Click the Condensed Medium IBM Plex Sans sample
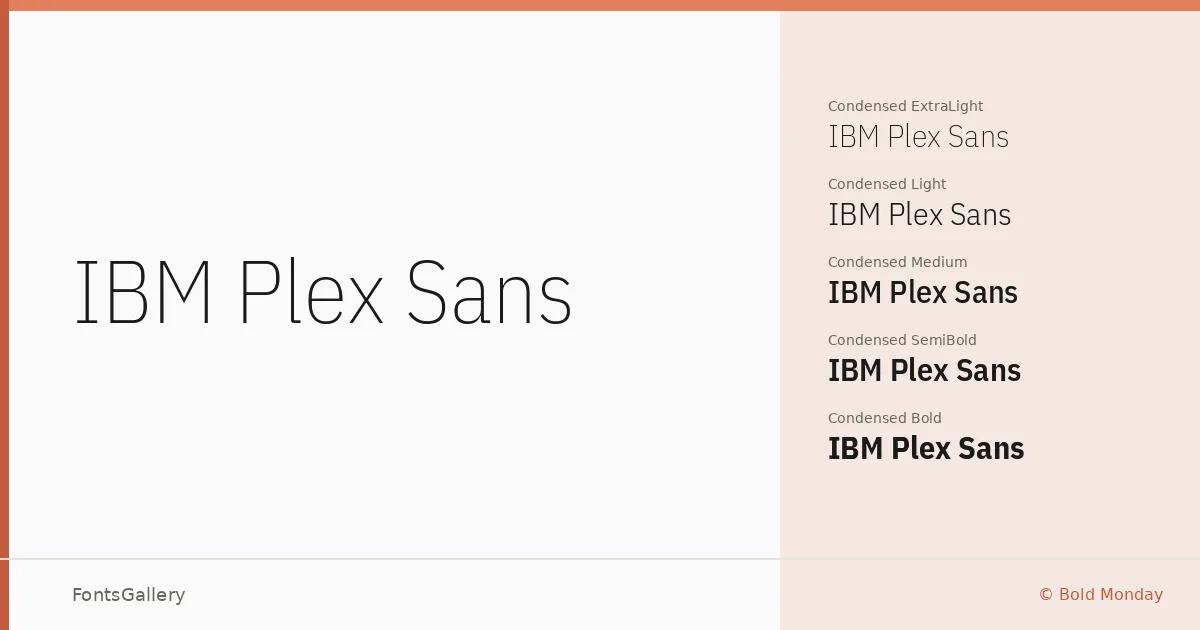The image size is (1200, 630). pos(923,292)
